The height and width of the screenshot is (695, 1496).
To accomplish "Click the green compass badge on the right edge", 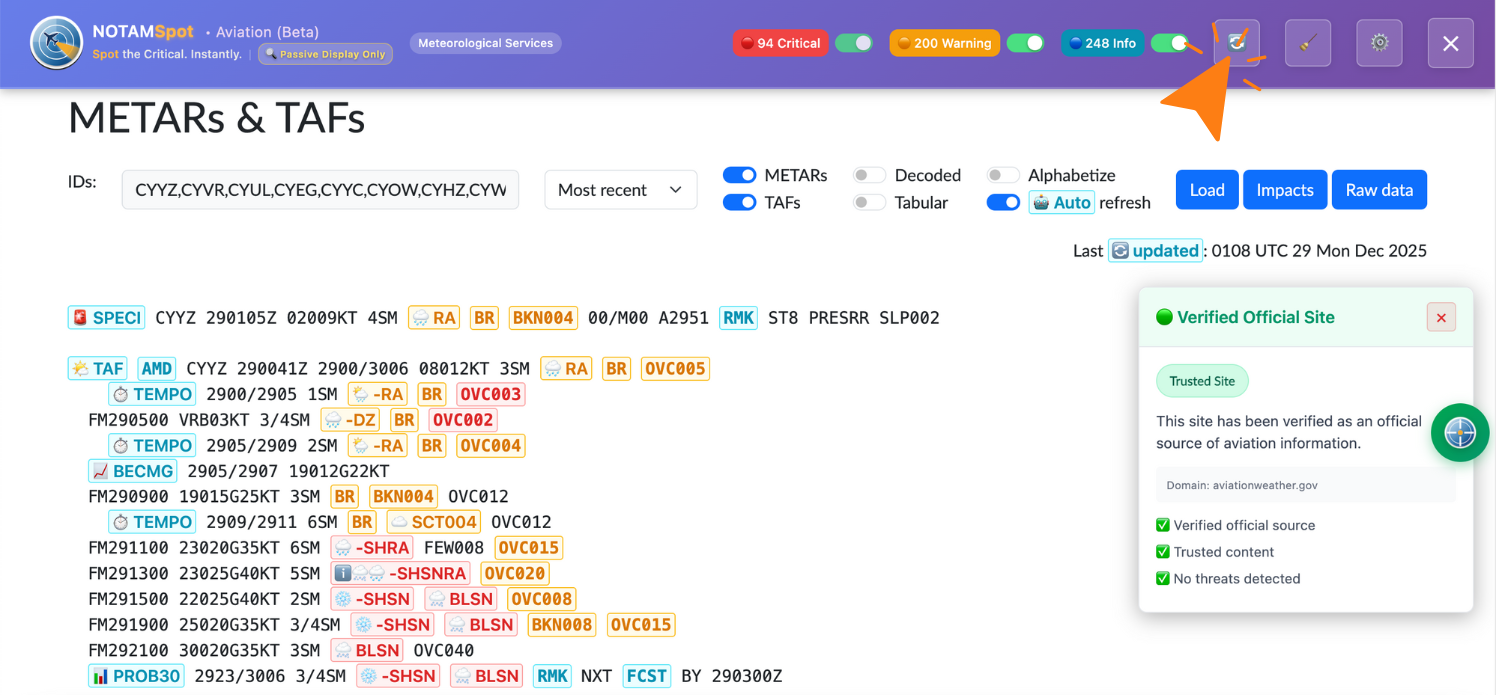I will tap(1460, 433).
